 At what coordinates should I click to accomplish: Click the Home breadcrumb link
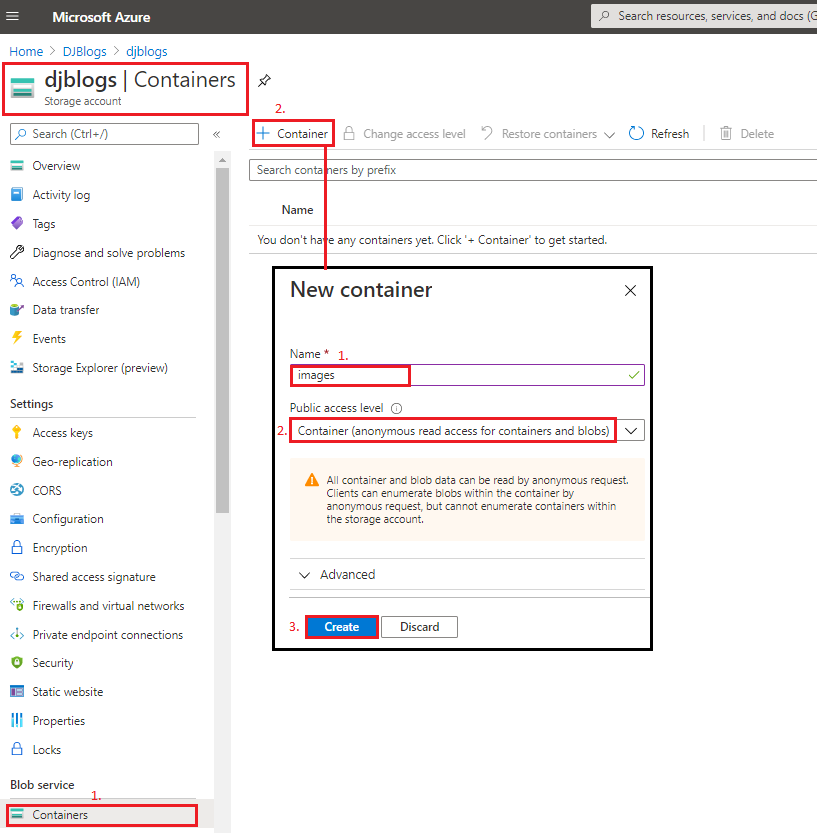click(26, 52)
